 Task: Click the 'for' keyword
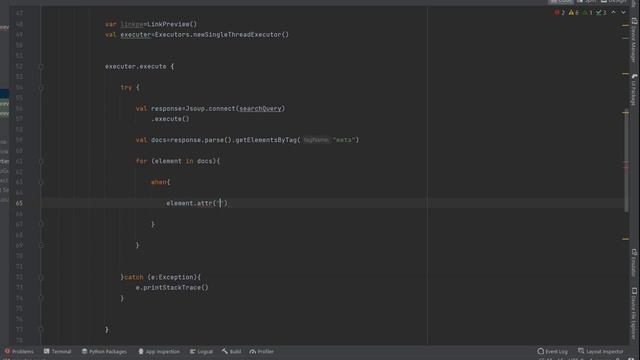pyautogui.click(x=141, y=161)
